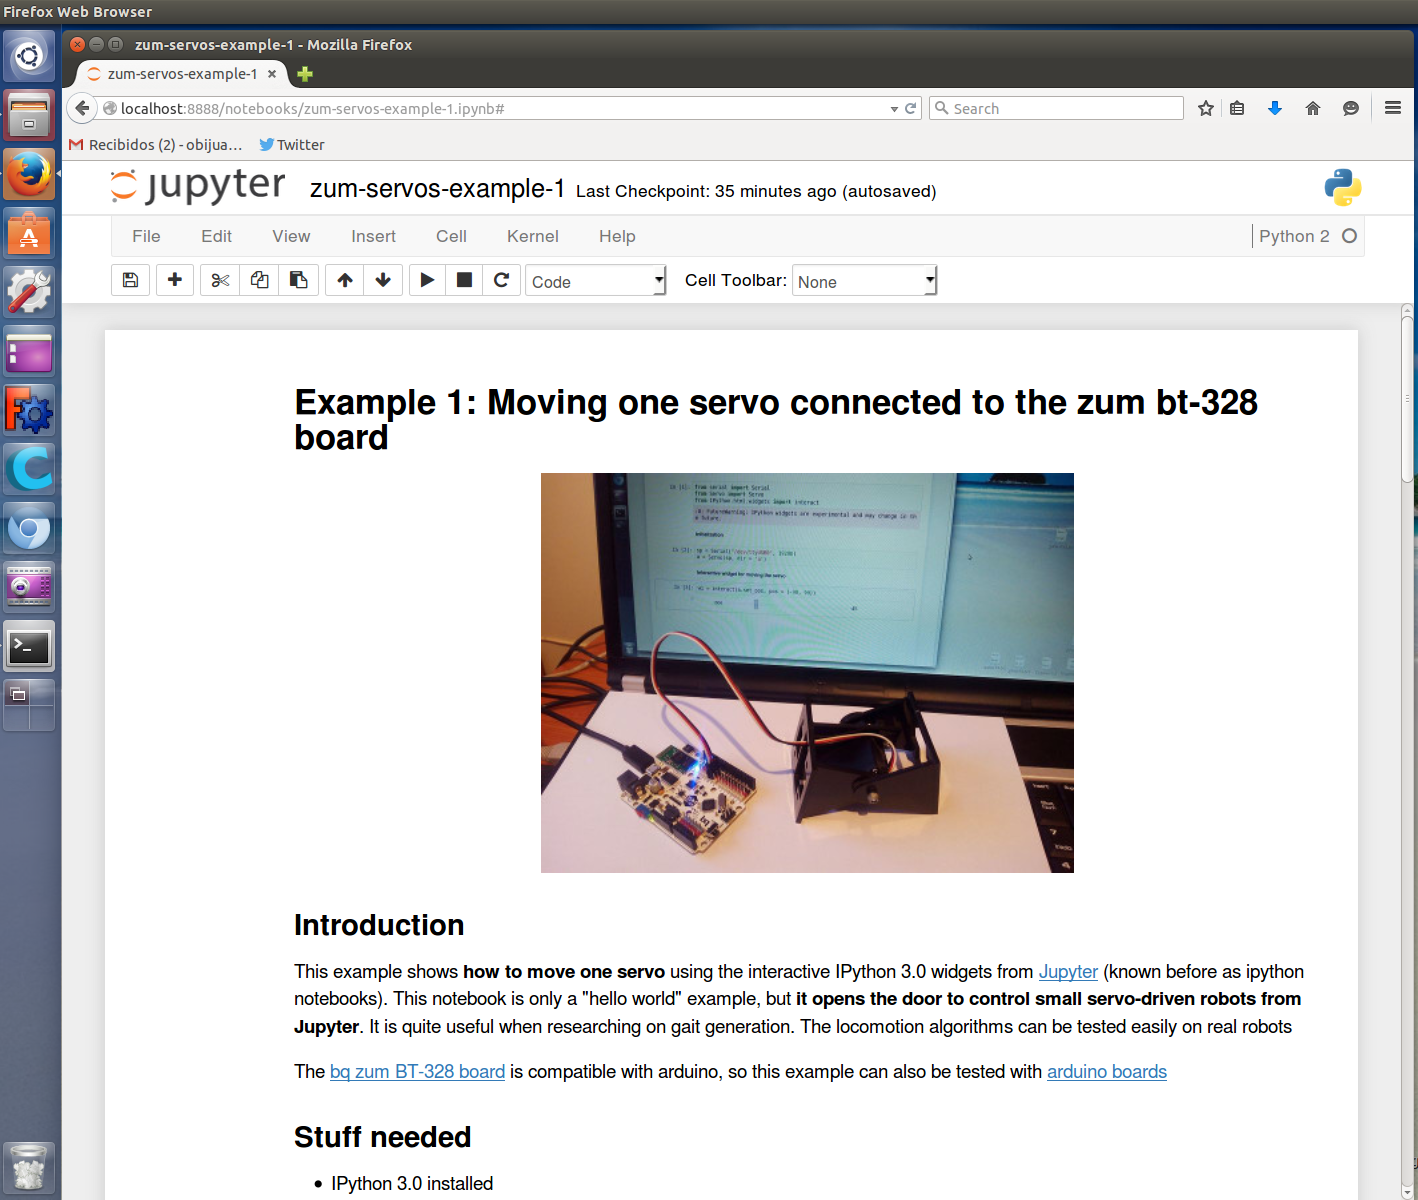
Task: Run the cell with the play icon
Action: point(427,280)
